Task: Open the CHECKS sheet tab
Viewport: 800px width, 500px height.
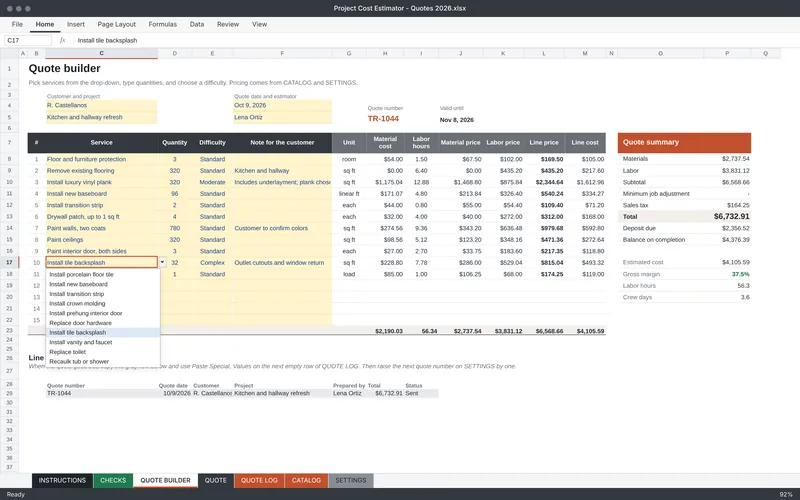Action: point(113,480)
